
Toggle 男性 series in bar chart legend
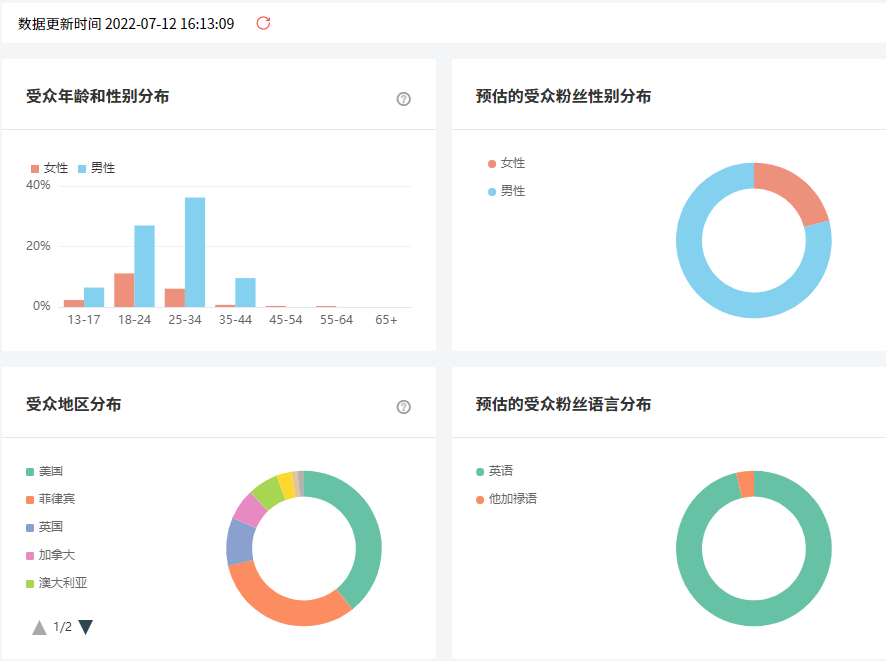pyautogui.click(x=96, y=168)
